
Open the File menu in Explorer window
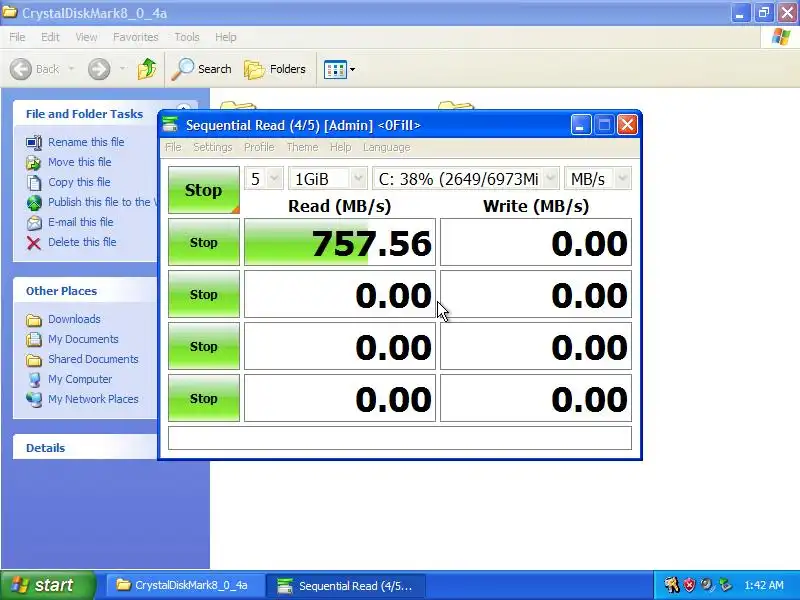pos(17,37)
